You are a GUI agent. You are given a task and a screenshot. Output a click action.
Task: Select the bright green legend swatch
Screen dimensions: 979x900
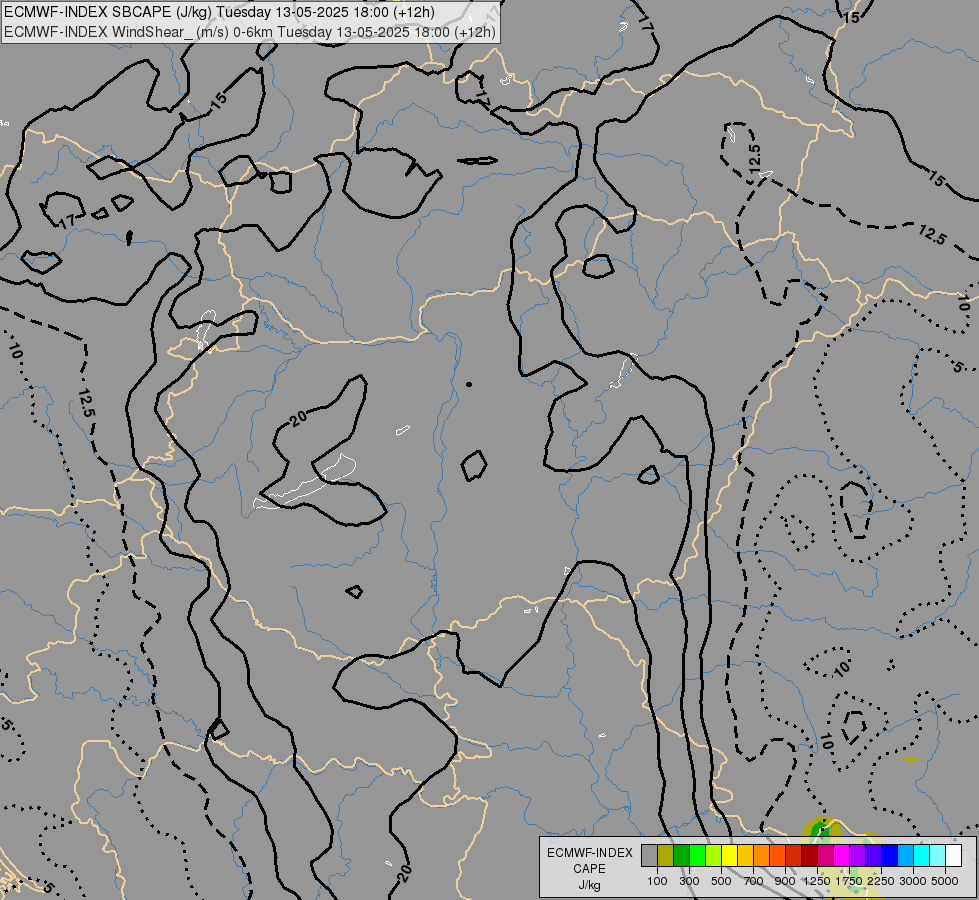[x=697, y=856]
